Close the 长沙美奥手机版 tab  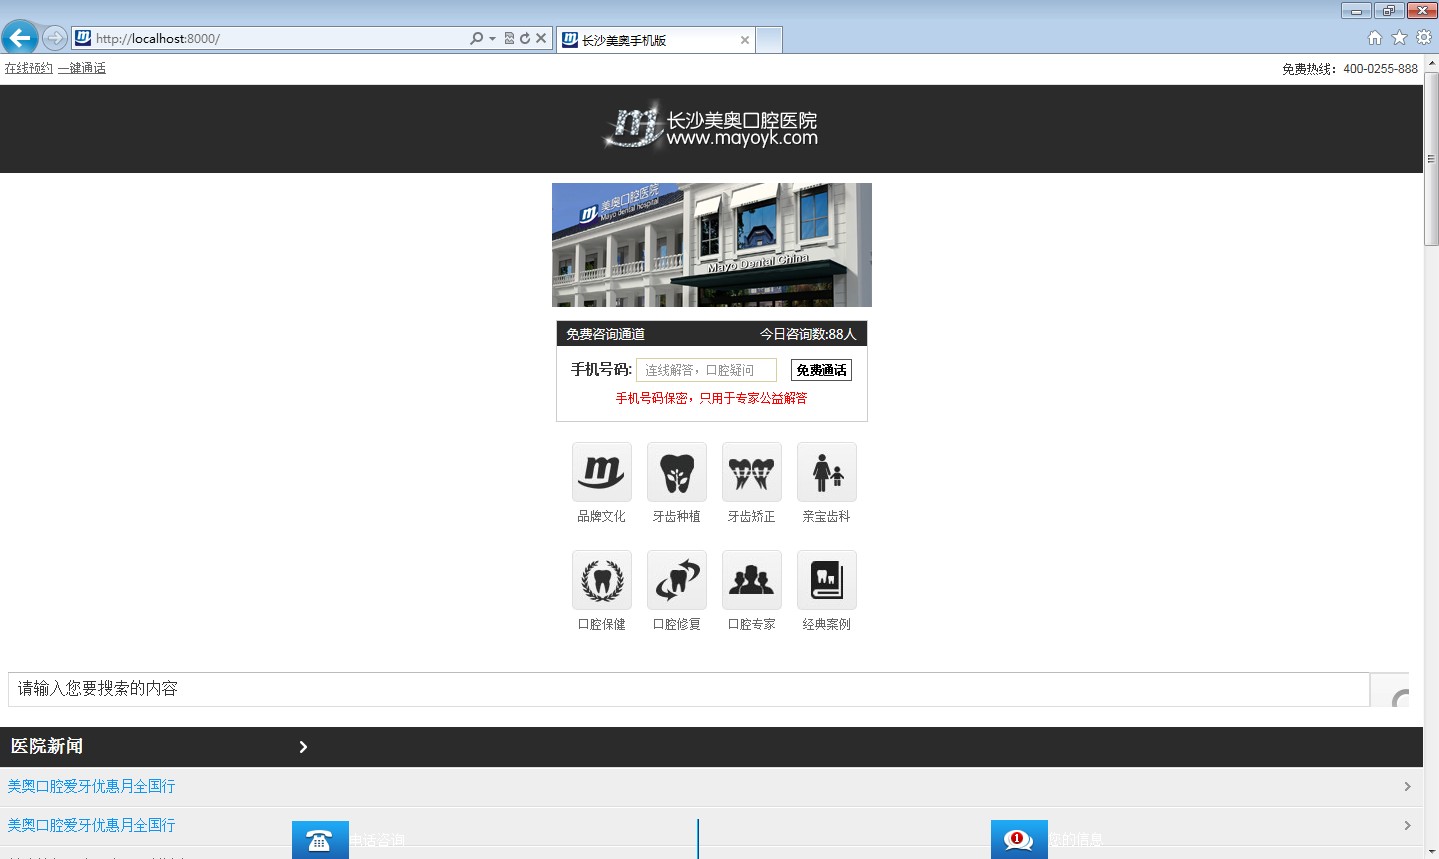click(x=744, y=40)
